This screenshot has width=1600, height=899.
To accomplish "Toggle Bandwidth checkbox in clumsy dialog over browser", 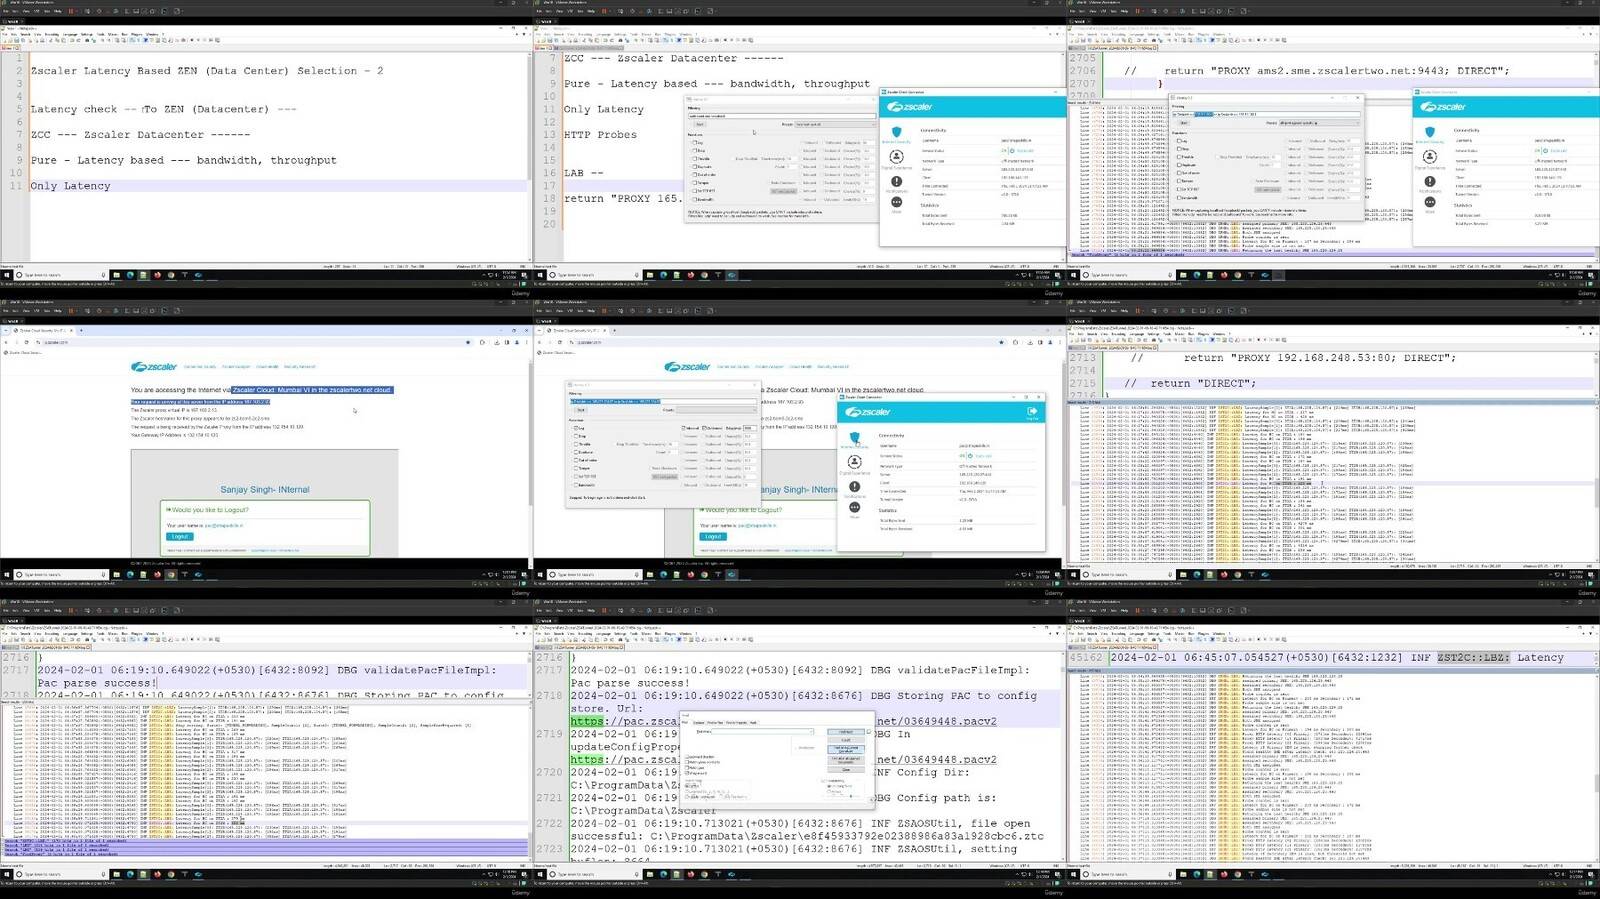I will [574, 484].
